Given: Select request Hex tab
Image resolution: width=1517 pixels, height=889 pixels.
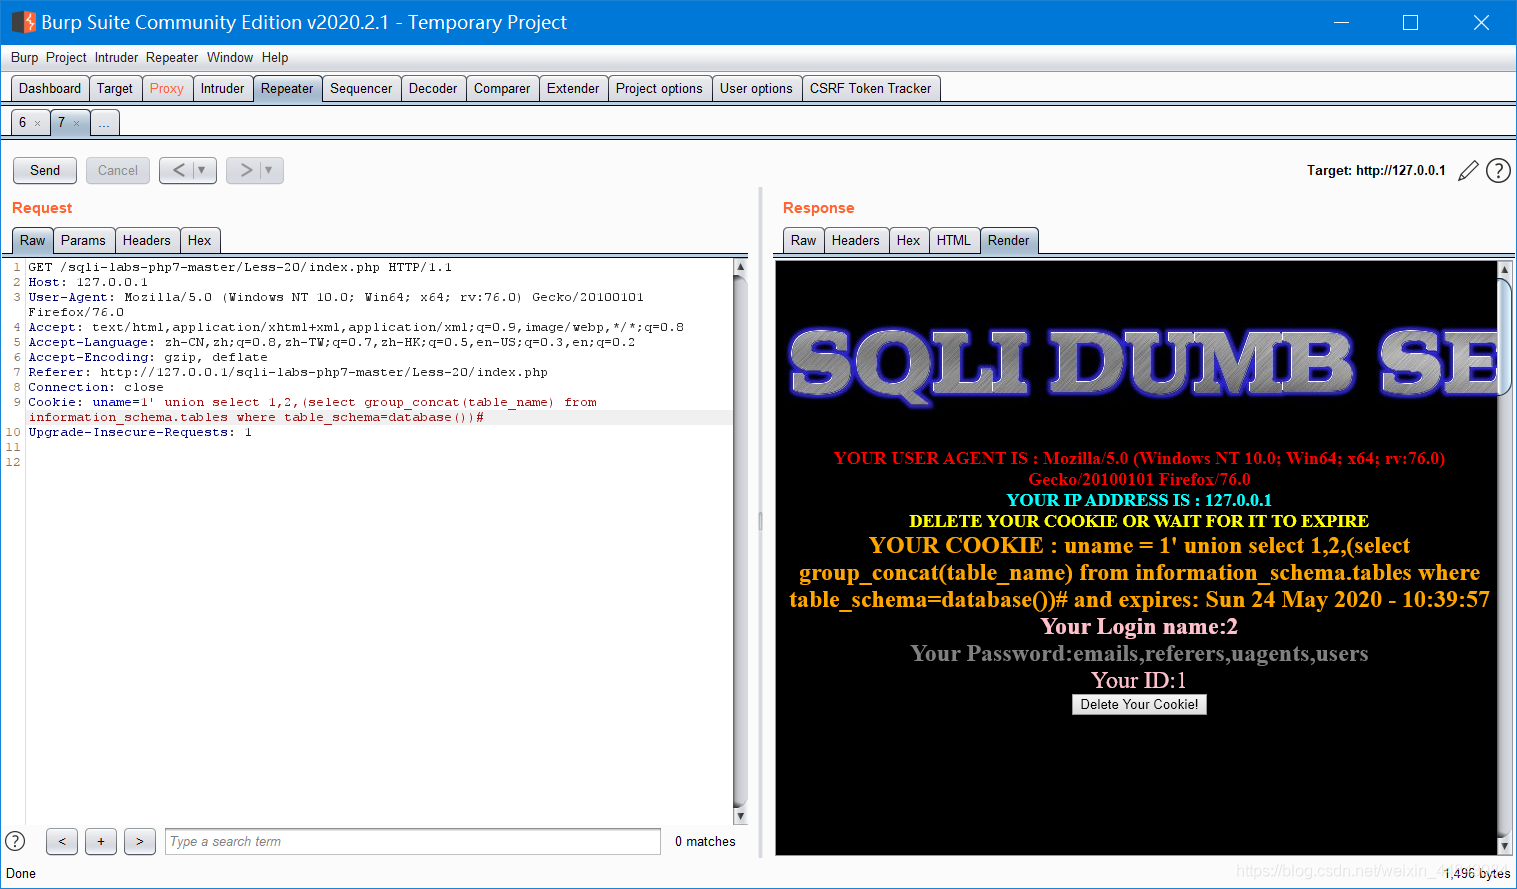Looking at the screenshot, I should click(x=200, y=240).
